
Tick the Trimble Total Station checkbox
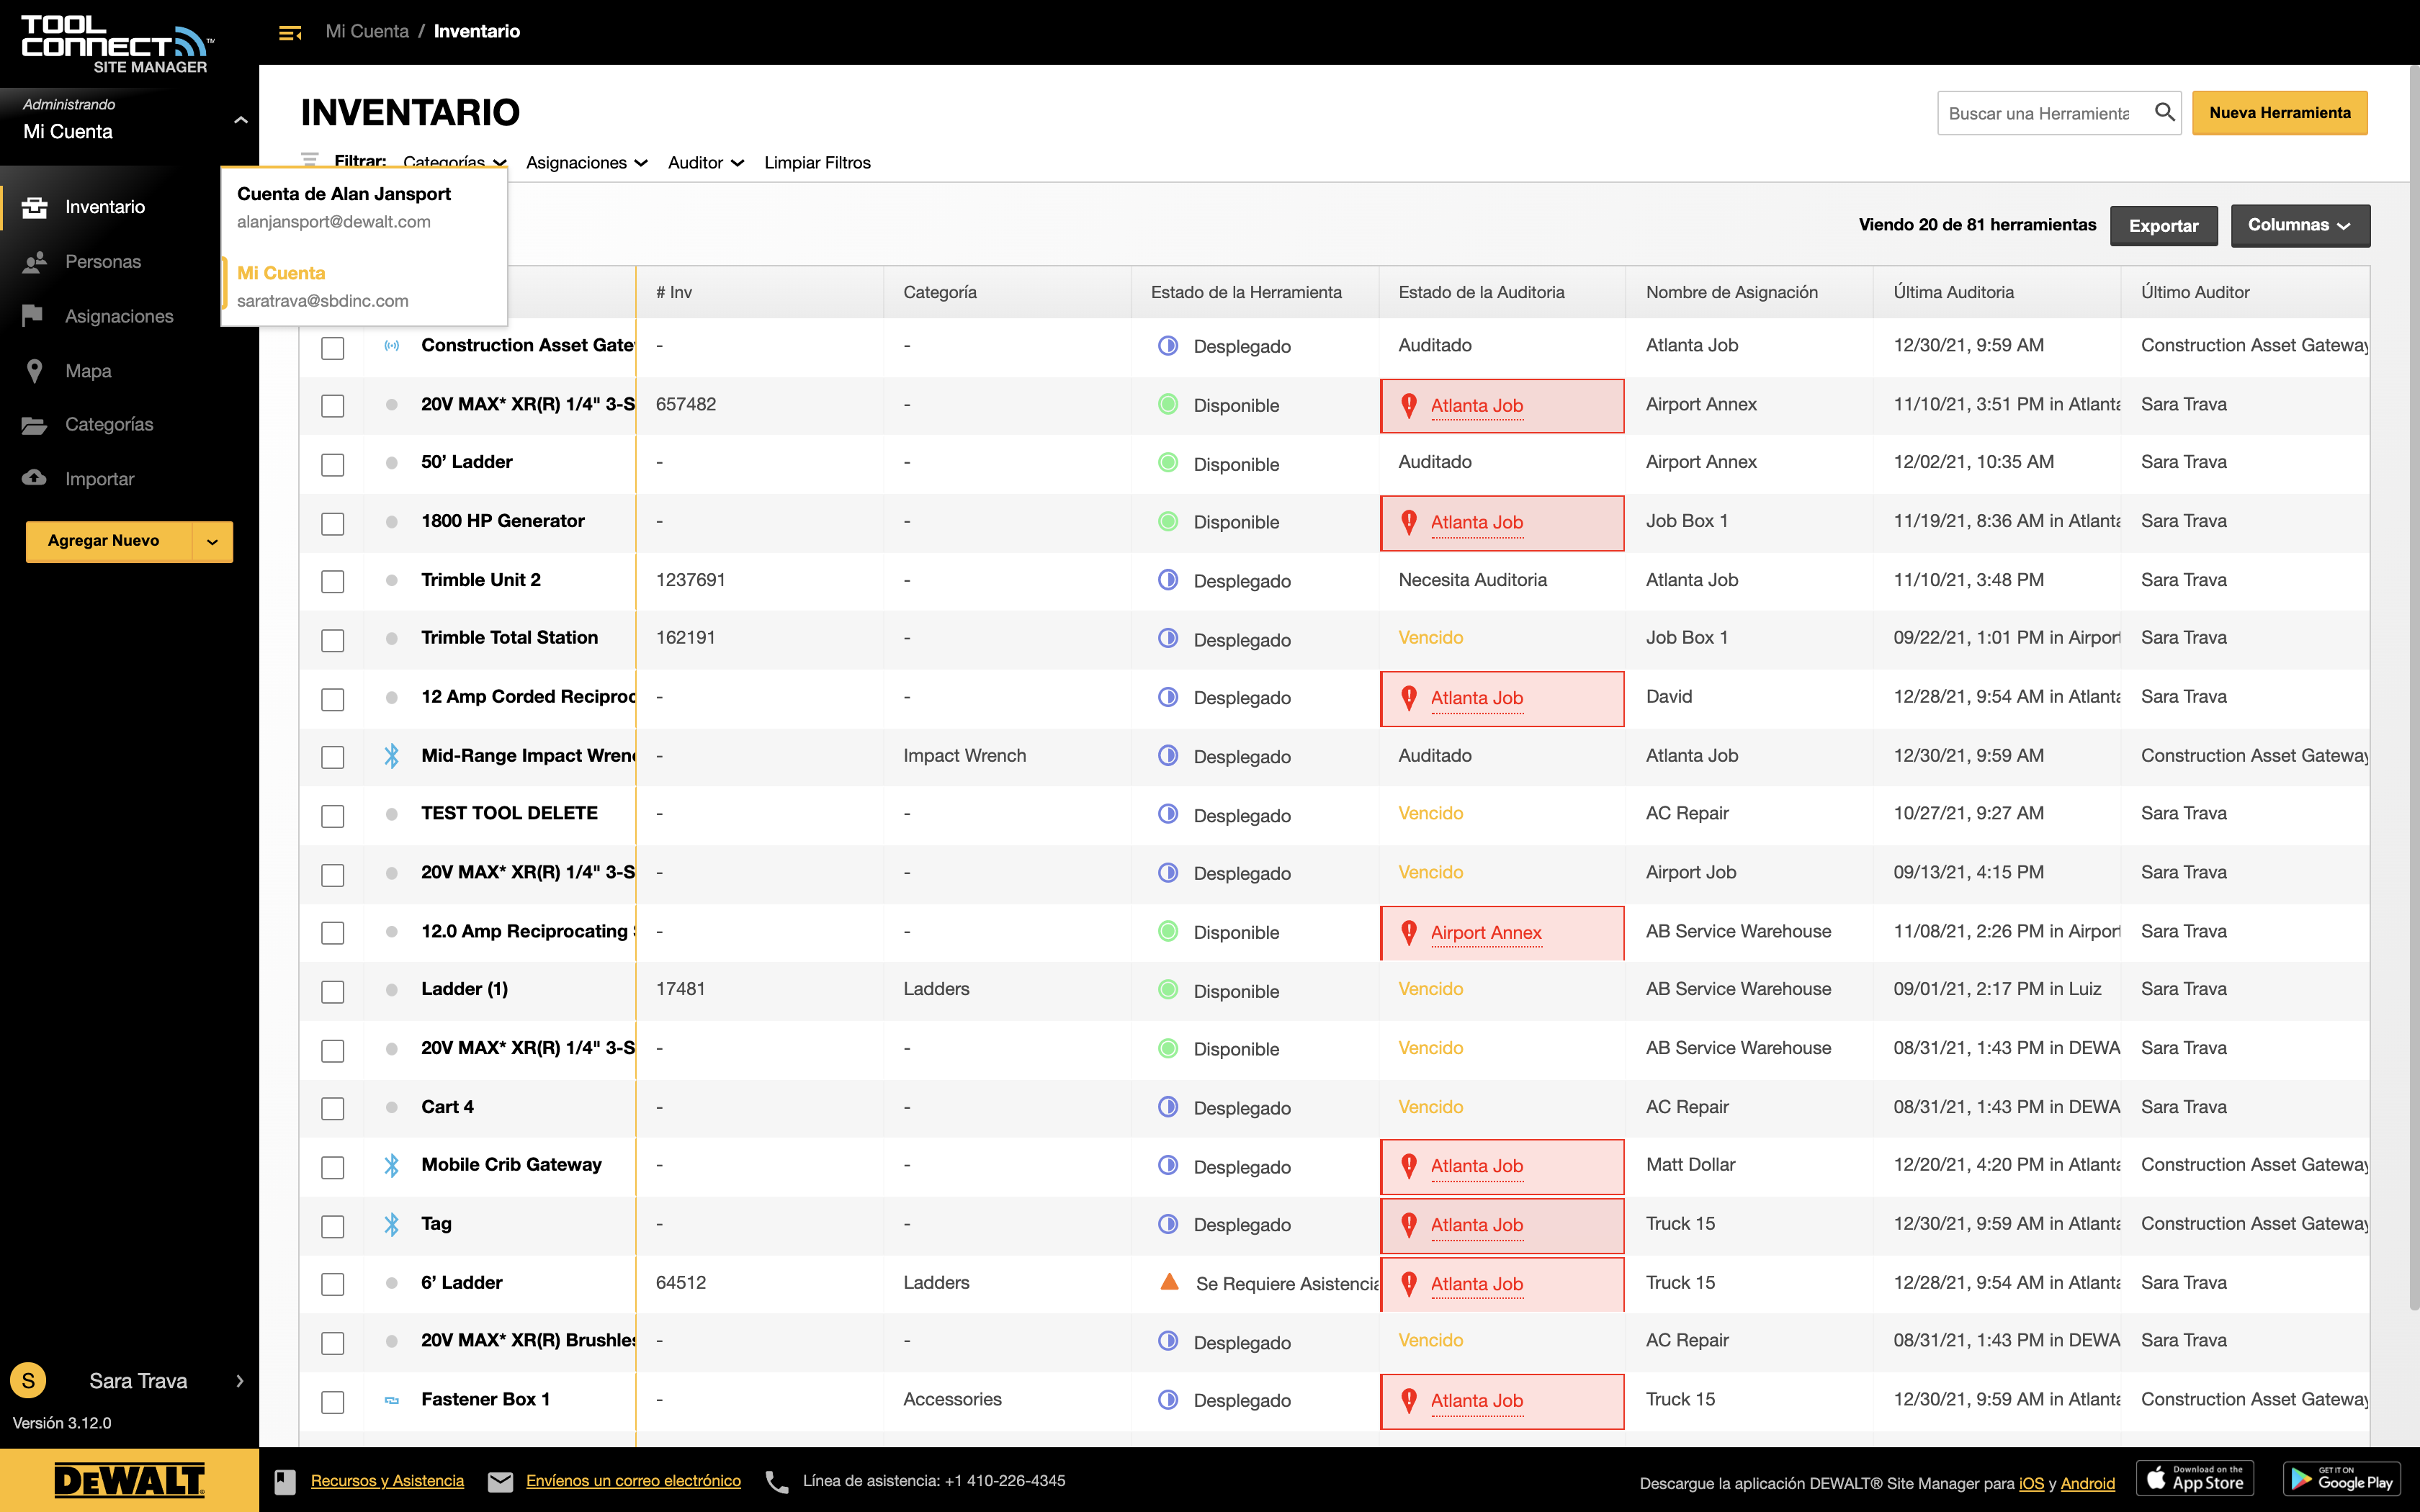point(333,640)
